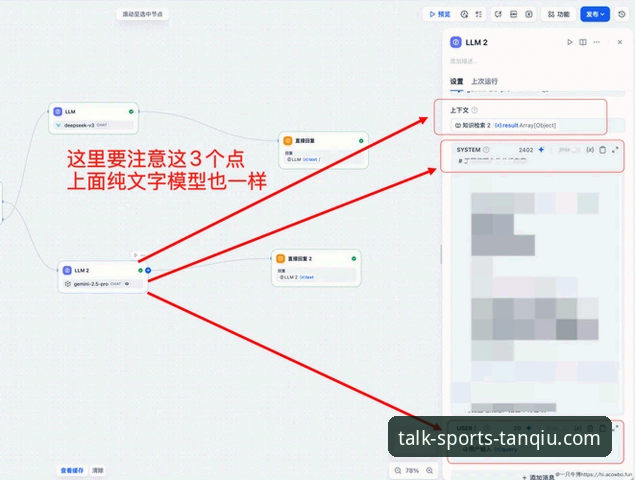Click the purple icon of the LLM node
Image resolution: width=635 pixels, height=480 pixels.
click(58, 111)
